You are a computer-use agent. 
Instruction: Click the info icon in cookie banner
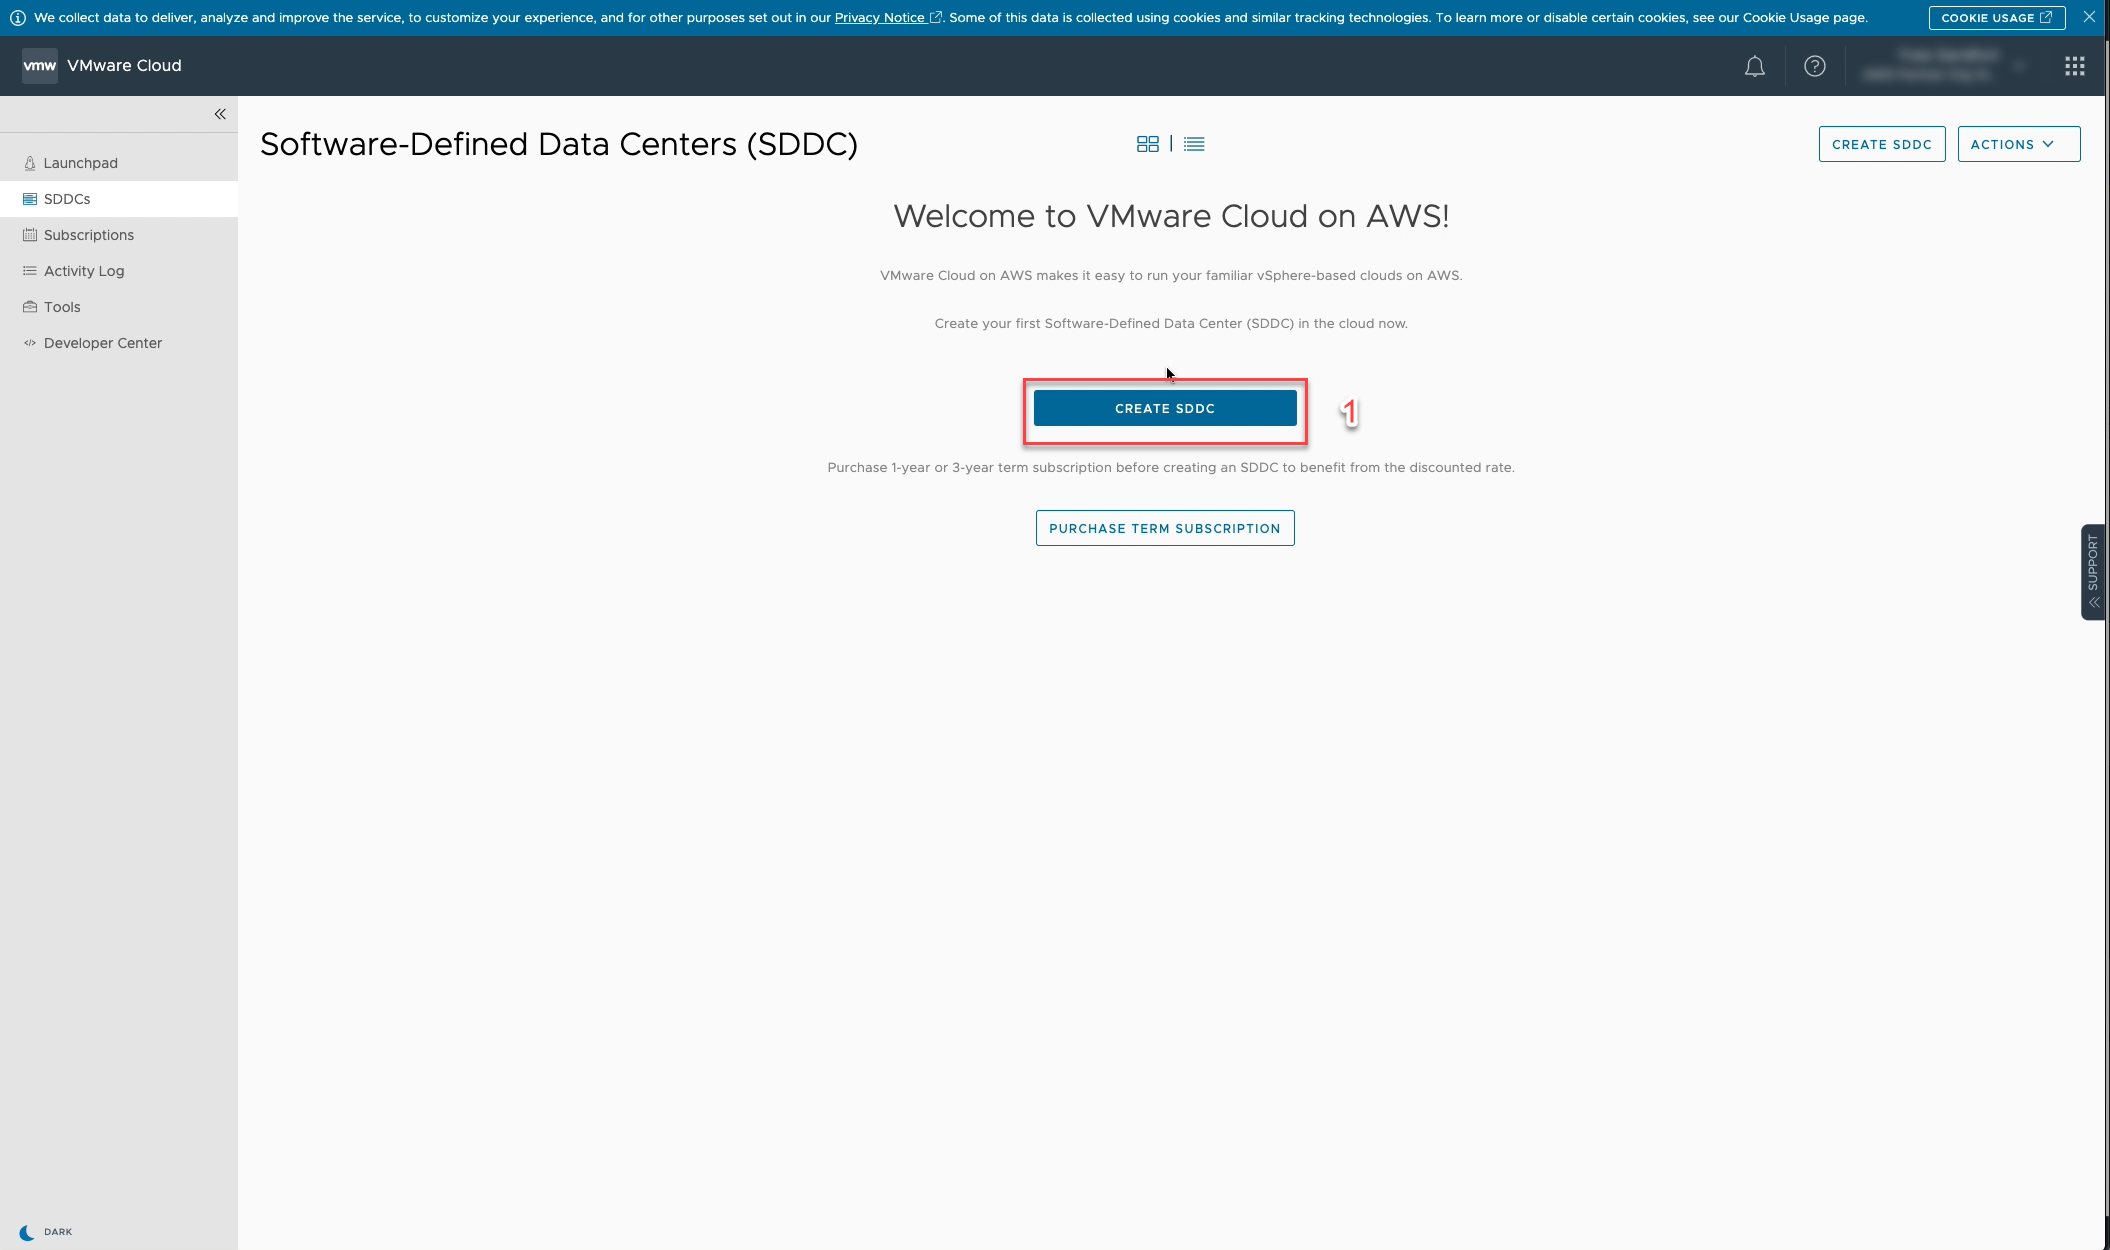[17, 18]
